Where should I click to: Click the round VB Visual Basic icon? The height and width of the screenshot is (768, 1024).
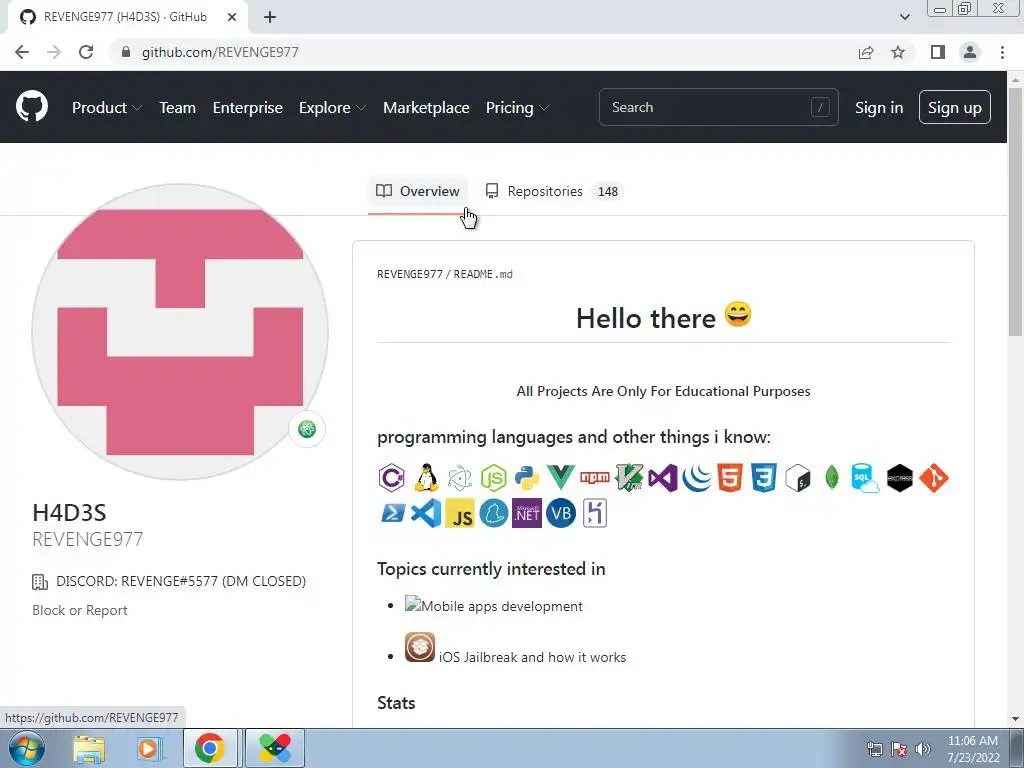(x=561, y=513)
